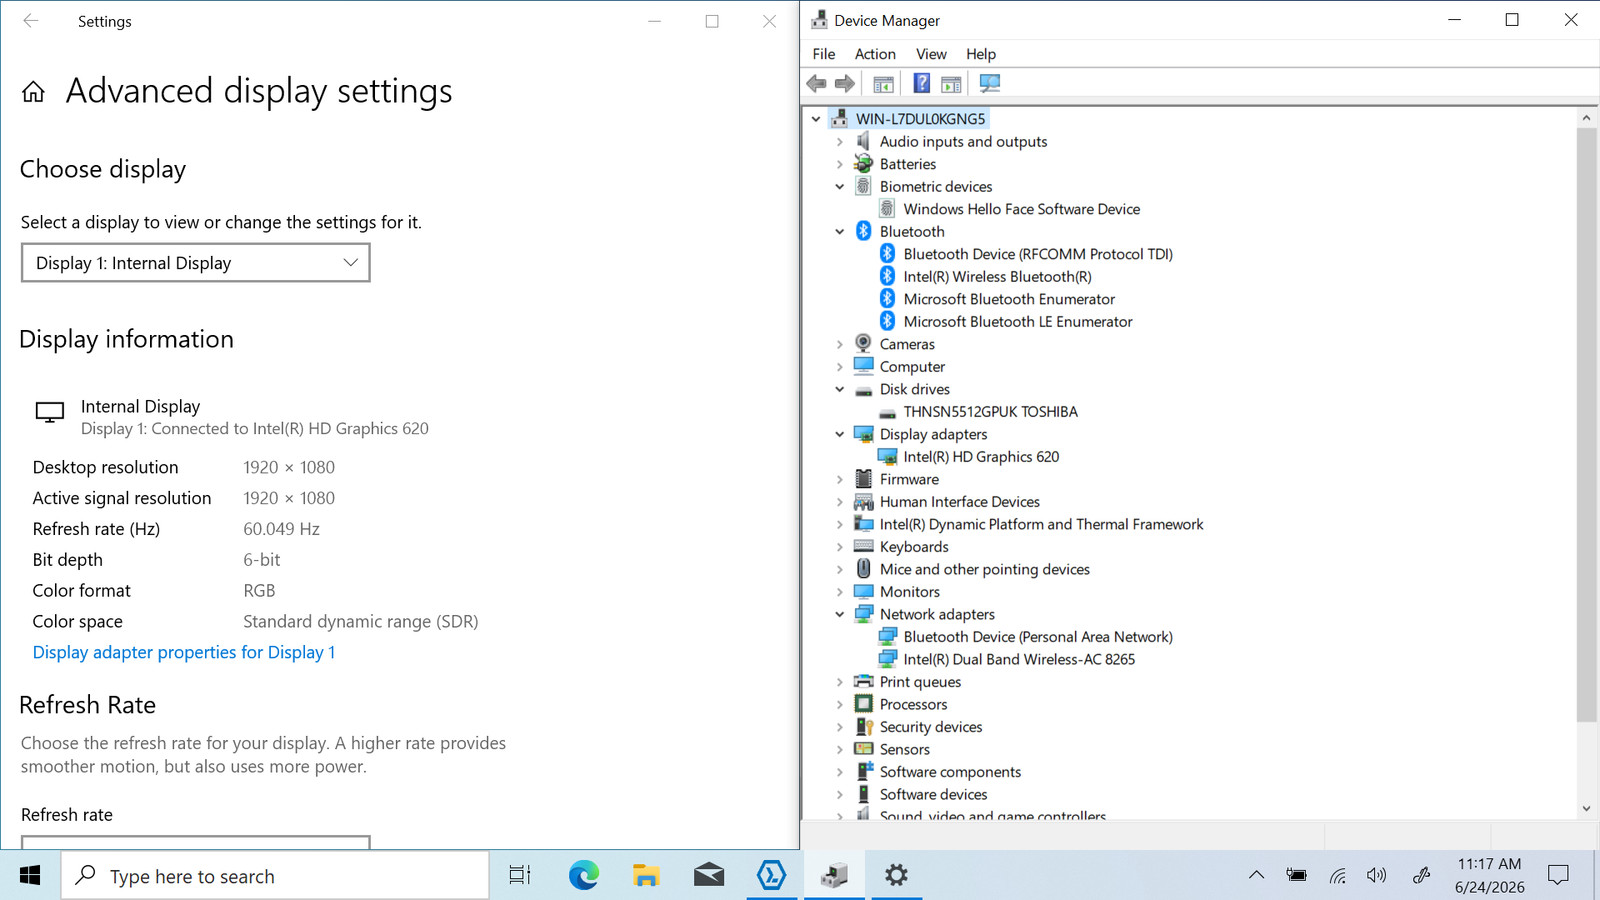Open the volume control in system tray
1600x900 pixels.
point(1377,876)
